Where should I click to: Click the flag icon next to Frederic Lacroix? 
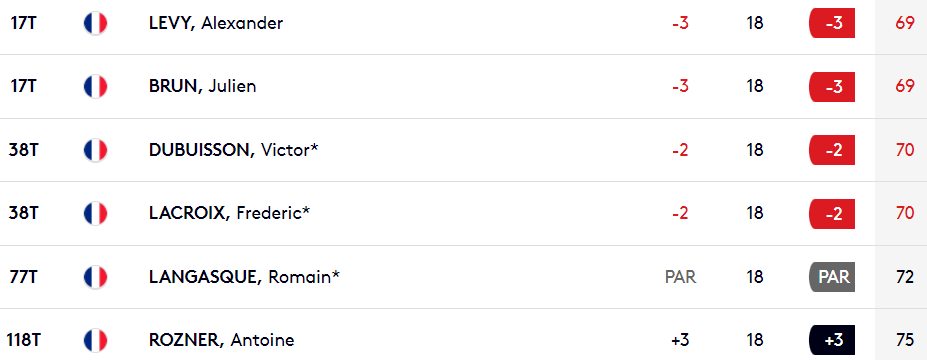[95, 213]
